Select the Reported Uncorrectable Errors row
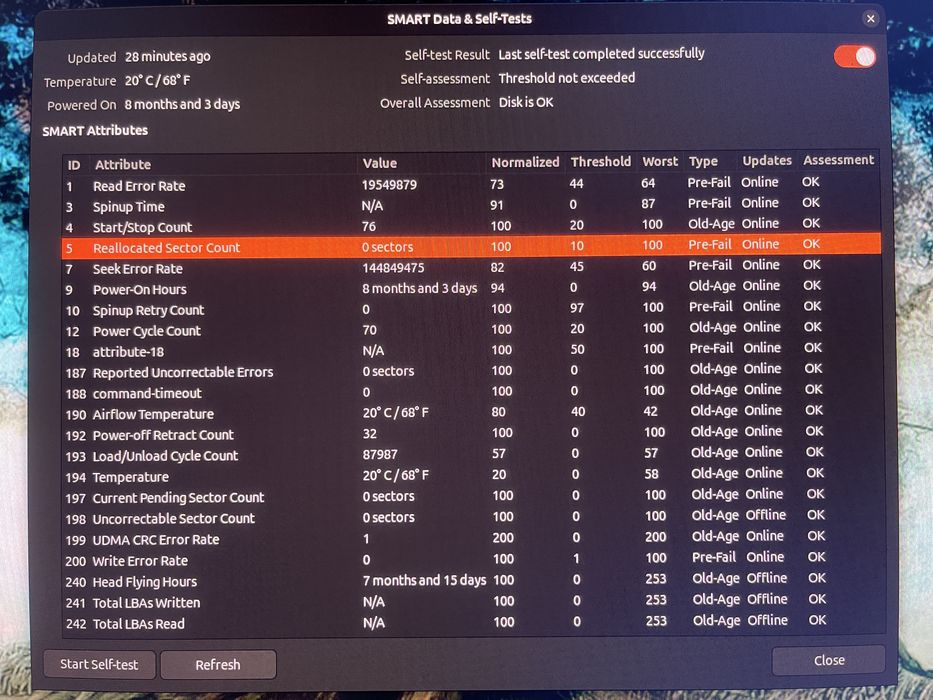933x700 pixels. (x=471, y=371)
